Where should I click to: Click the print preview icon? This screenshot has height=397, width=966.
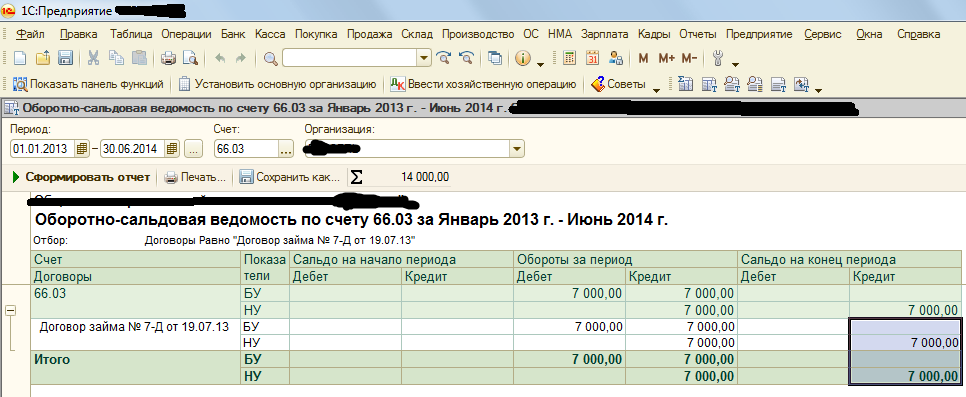pos(190,59)
